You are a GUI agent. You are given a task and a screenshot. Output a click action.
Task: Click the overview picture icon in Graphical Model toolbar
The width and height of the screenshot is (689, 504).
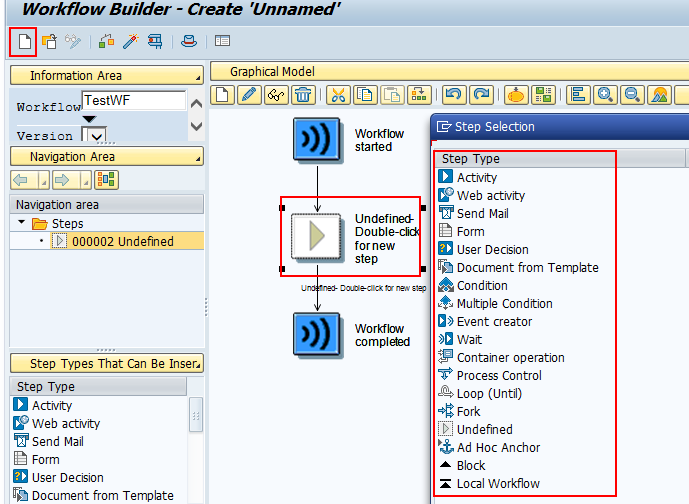point(660,94)
